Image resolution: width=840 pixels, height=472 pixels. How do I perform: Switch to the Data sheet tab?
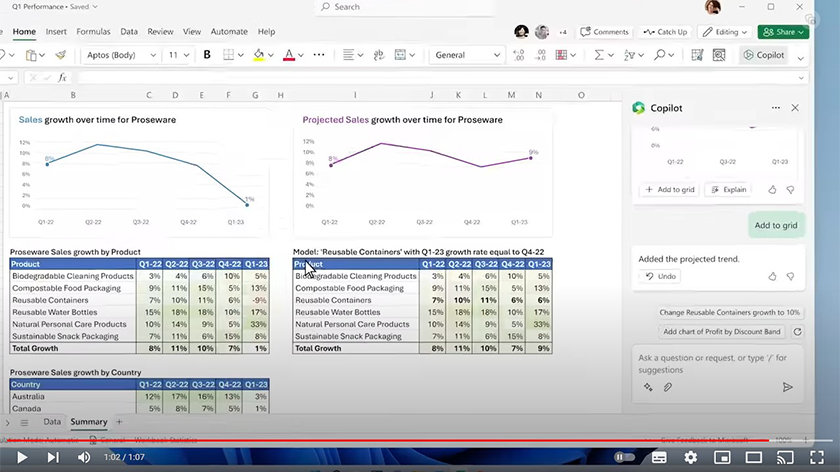52,422
